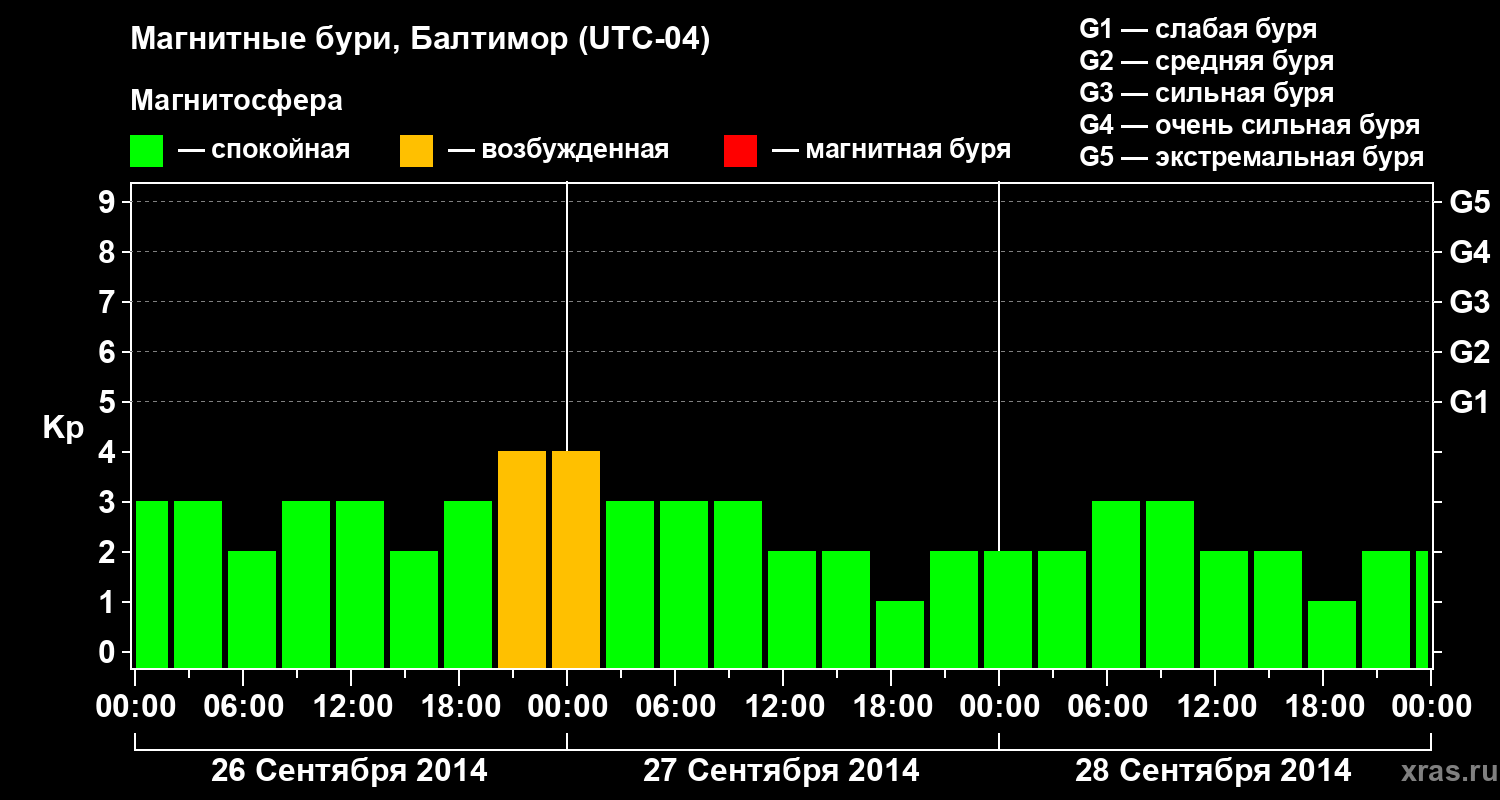Image resolution: width=1500 pixels, height=800 pixels.
Task: Click the 18:00 tick label of 26 September
Action: point(459,707)
